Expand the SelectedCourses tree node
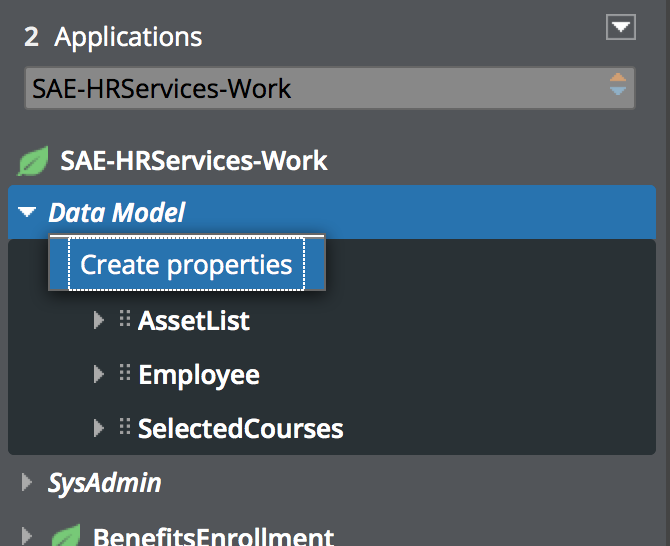 click(x=99, y=428)
